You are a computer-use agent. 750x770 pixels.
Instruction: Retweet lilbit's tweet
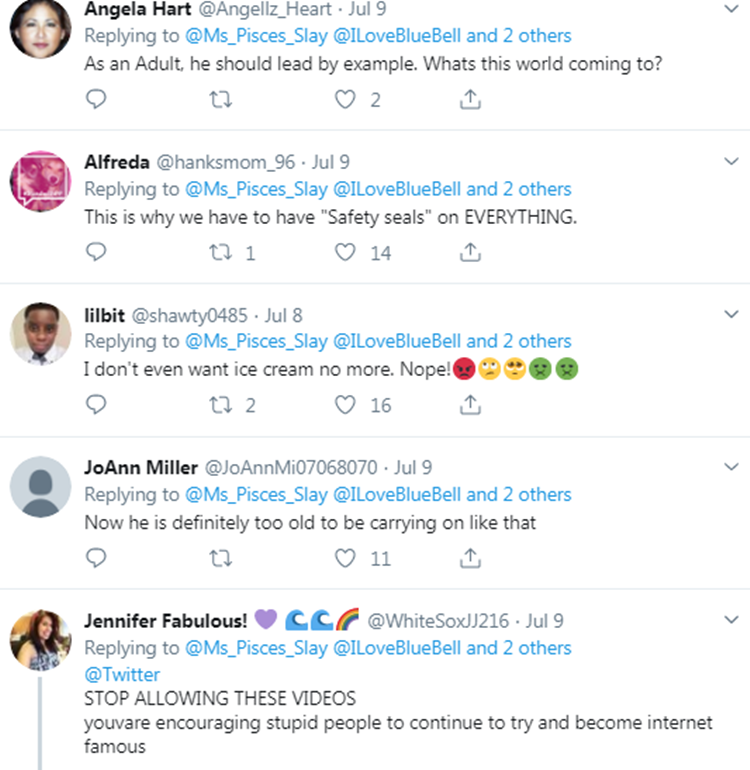pyautogui.click(x=221, y=405)
